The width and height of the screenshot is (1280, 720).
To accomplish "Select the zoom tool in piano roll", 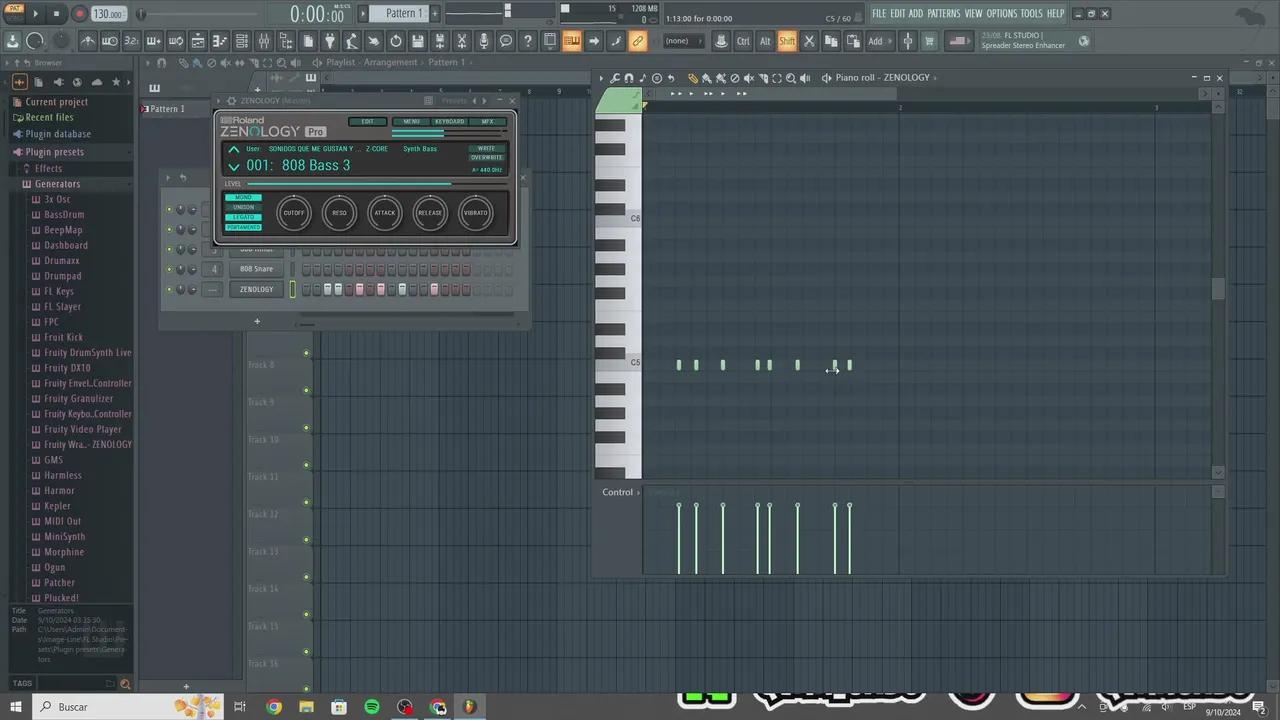I will point(791,78).
